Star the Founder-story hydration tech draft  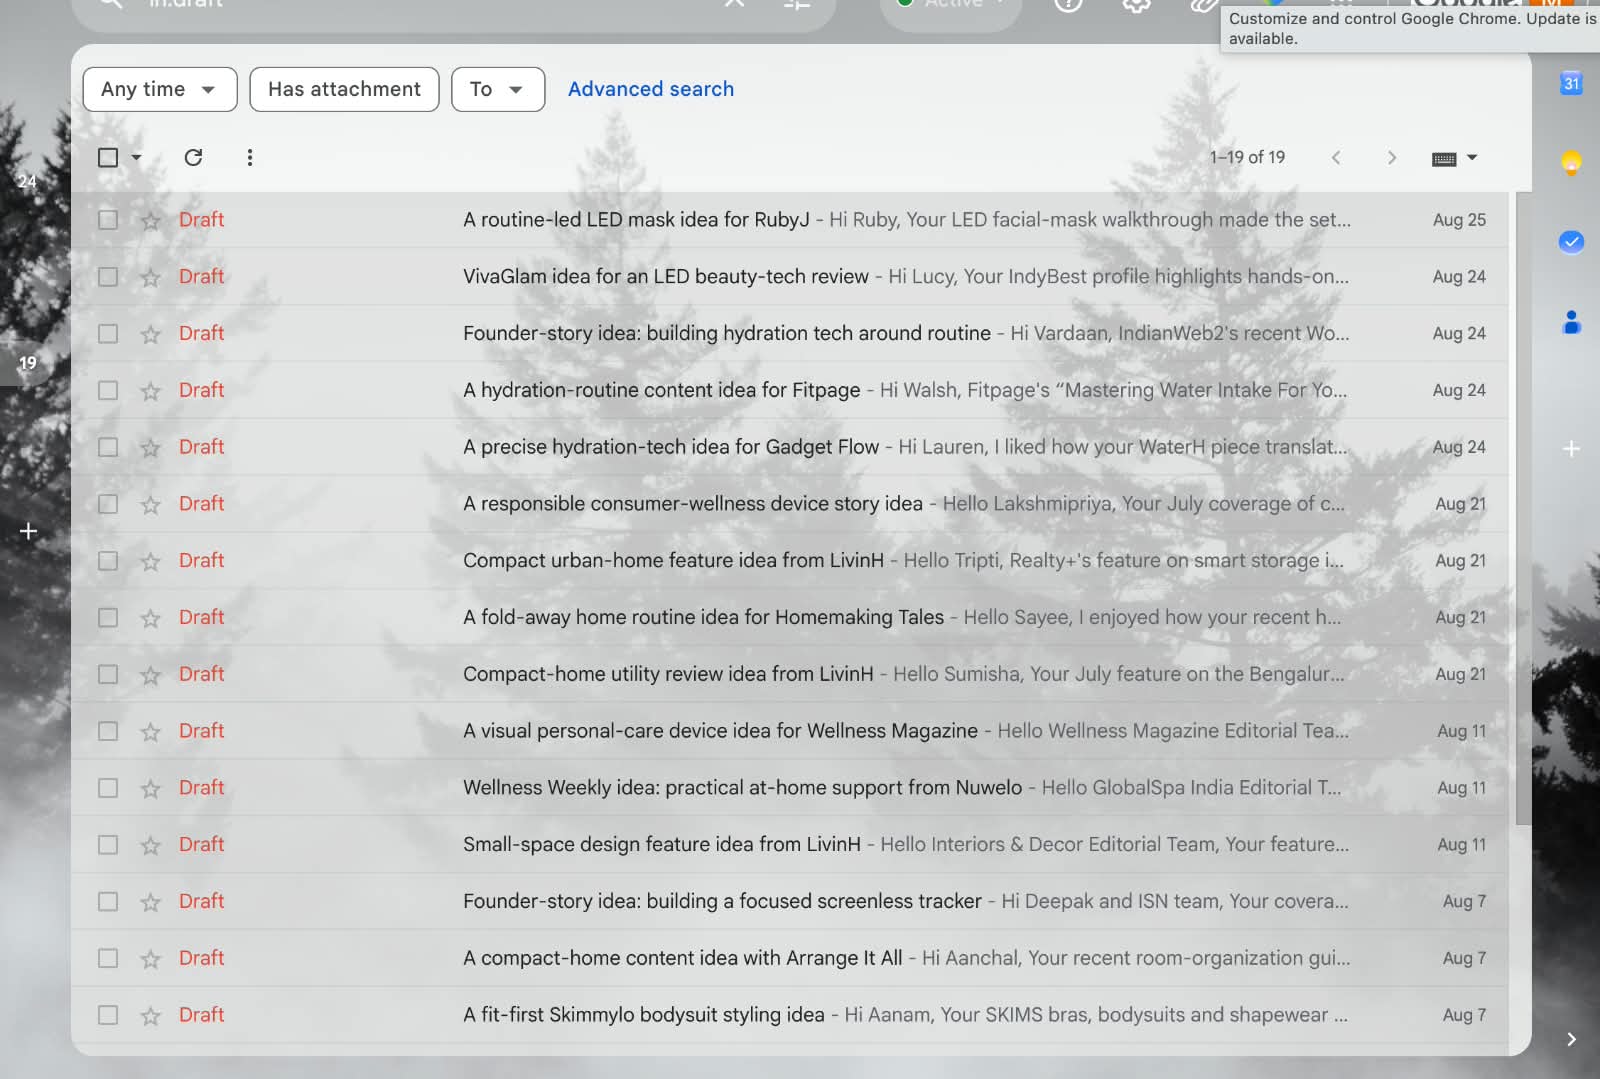[x=150, y=334]
